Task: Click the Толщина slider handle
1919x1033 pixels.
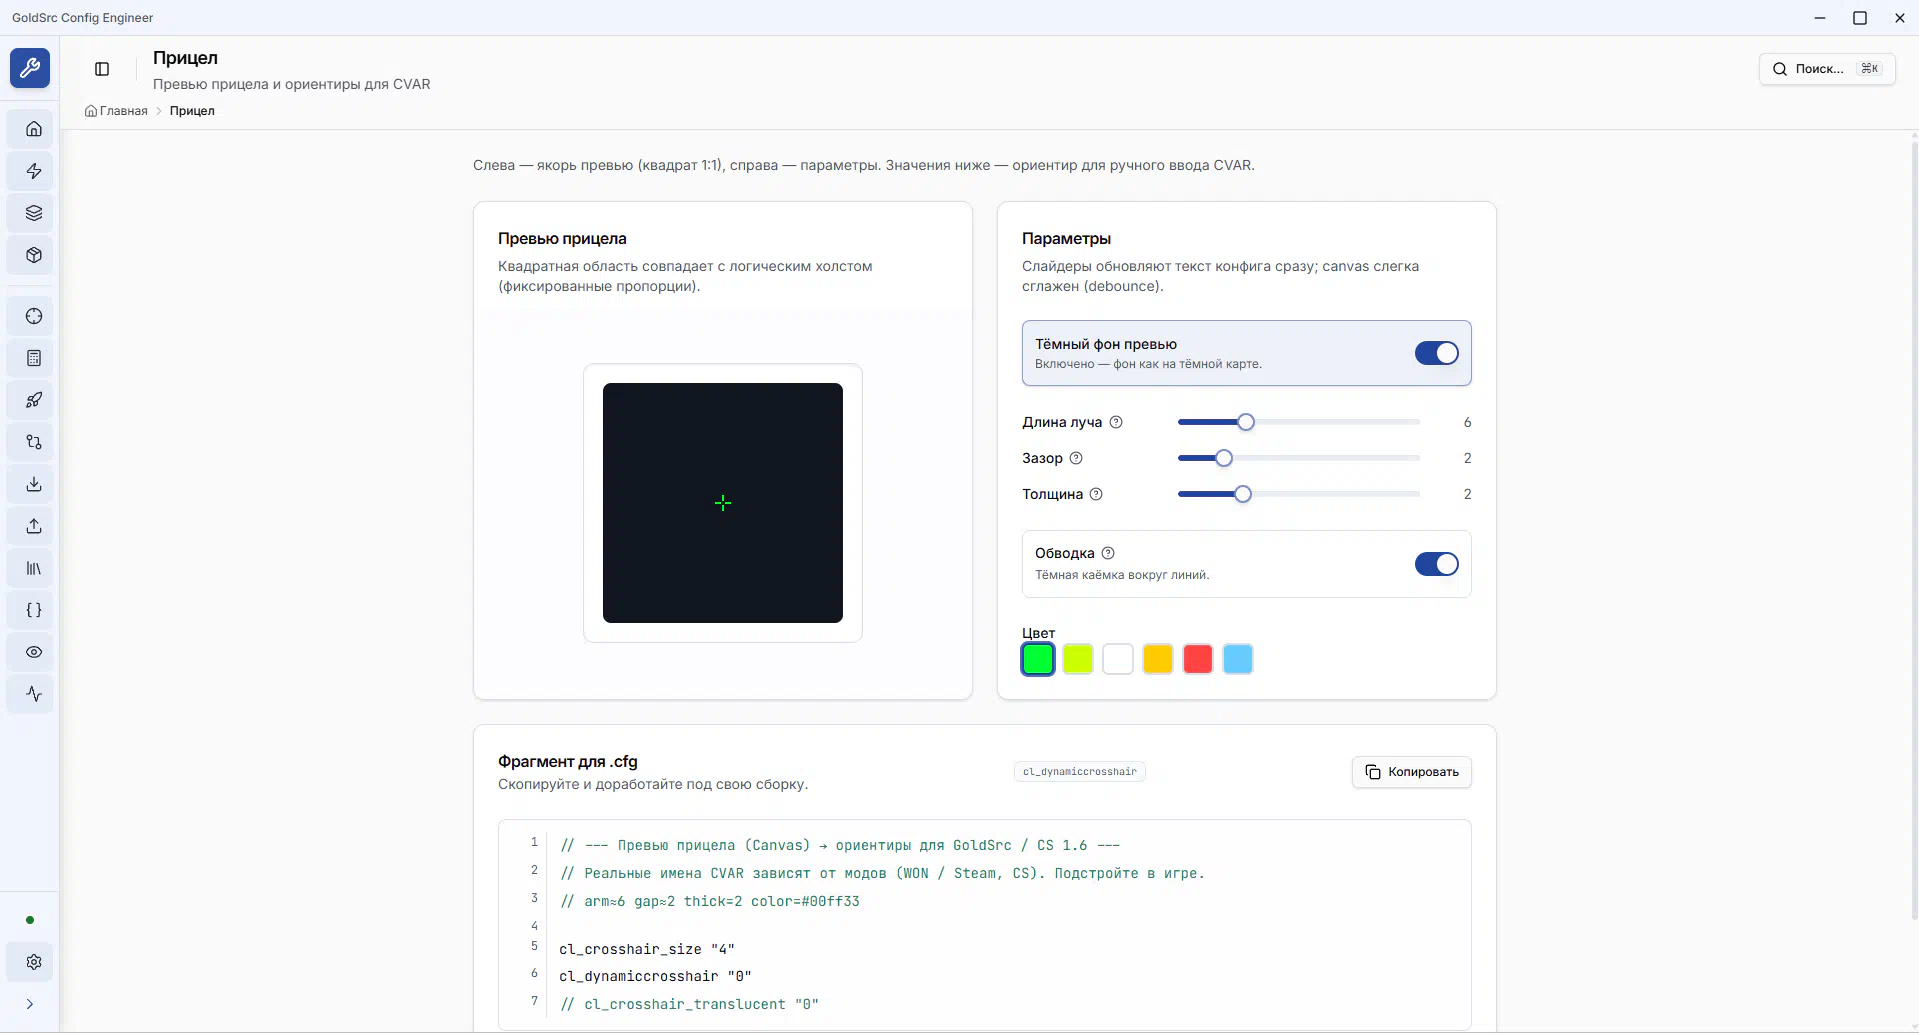Action: pyautogui.click(x=1243, y=494)
